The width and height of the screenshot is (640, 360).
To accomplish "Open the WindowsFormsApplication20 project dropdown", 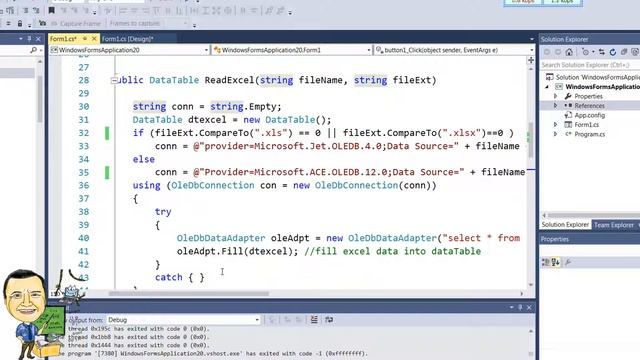I will 206,50.
